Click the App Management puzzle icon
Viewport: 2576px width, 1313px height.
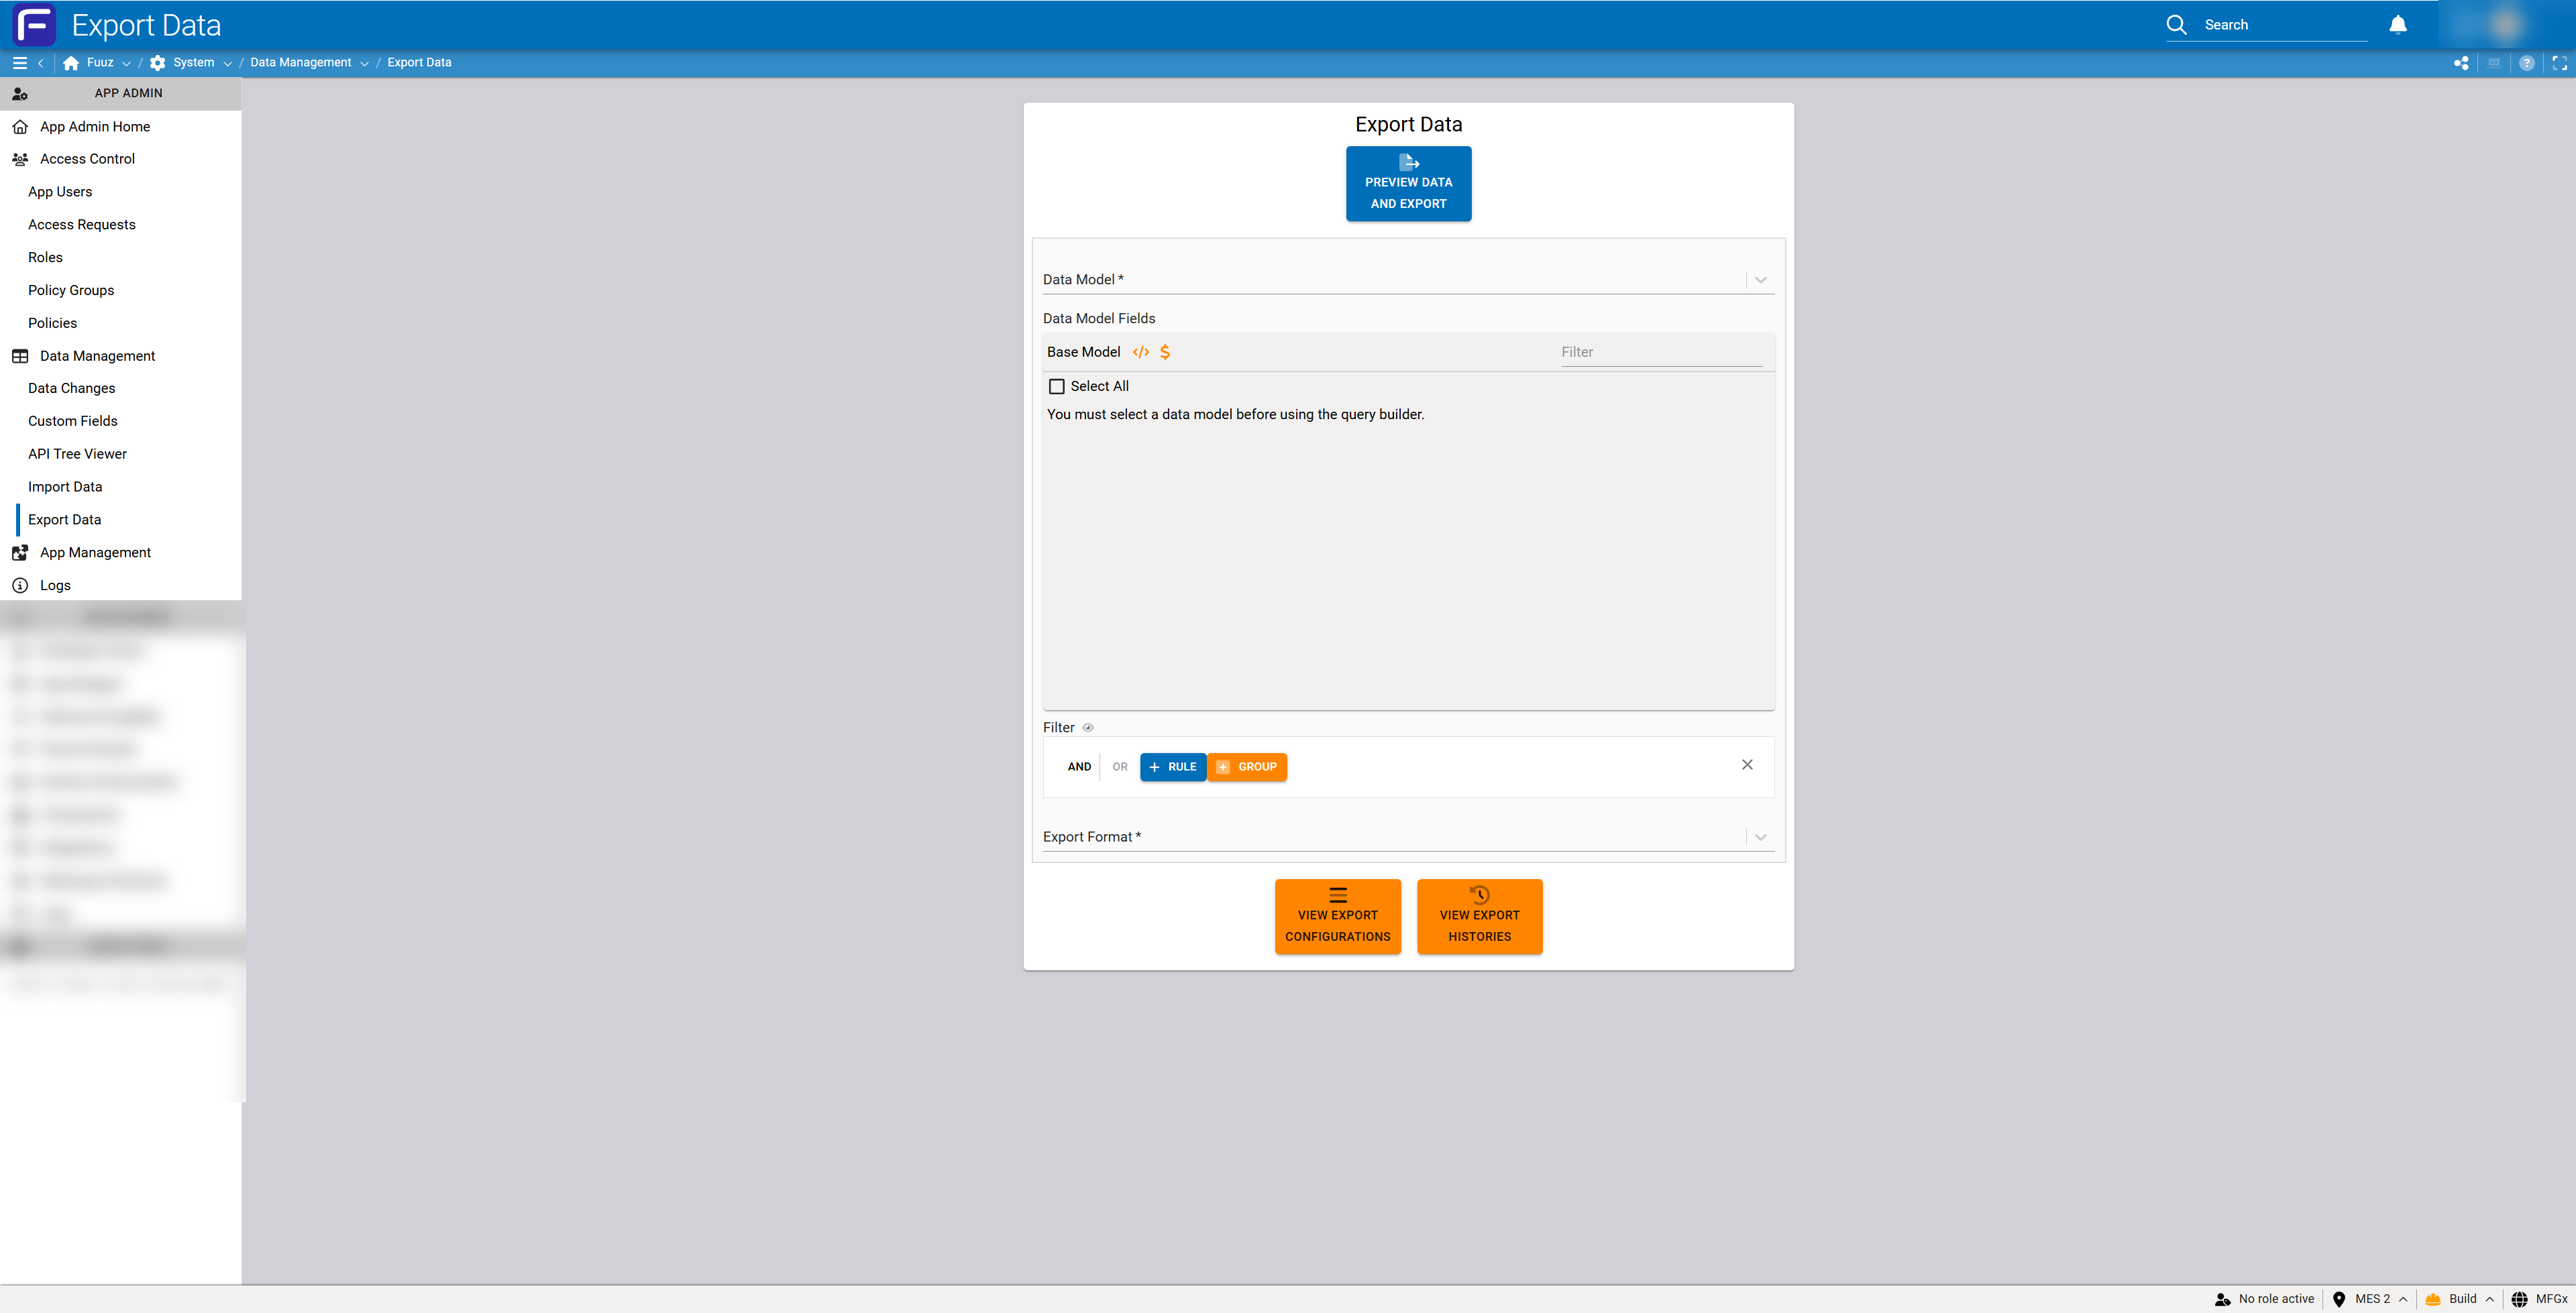[20, 553]
